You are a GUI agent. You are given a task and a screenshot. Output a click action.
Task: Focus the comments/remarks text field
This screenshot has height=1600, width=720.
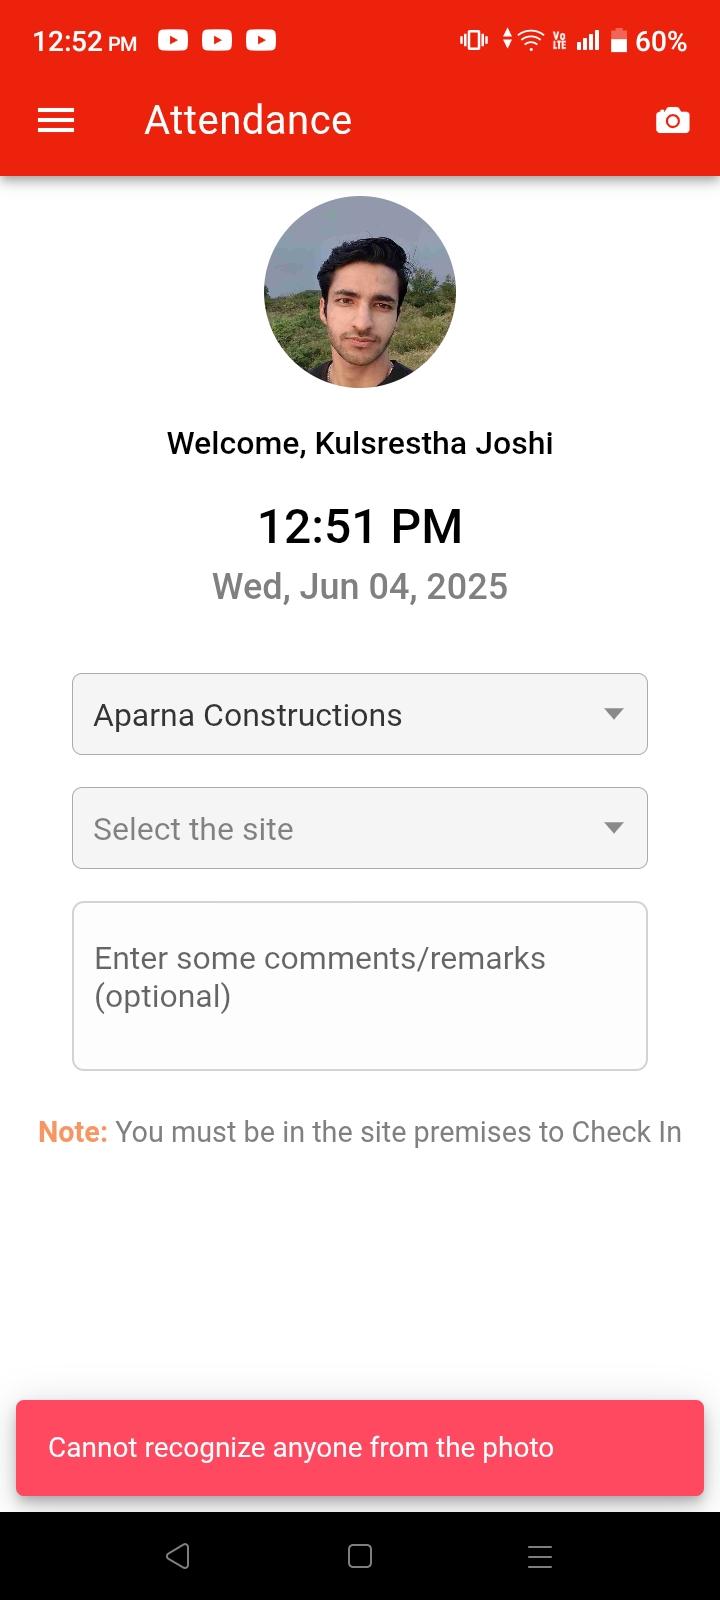360,986
